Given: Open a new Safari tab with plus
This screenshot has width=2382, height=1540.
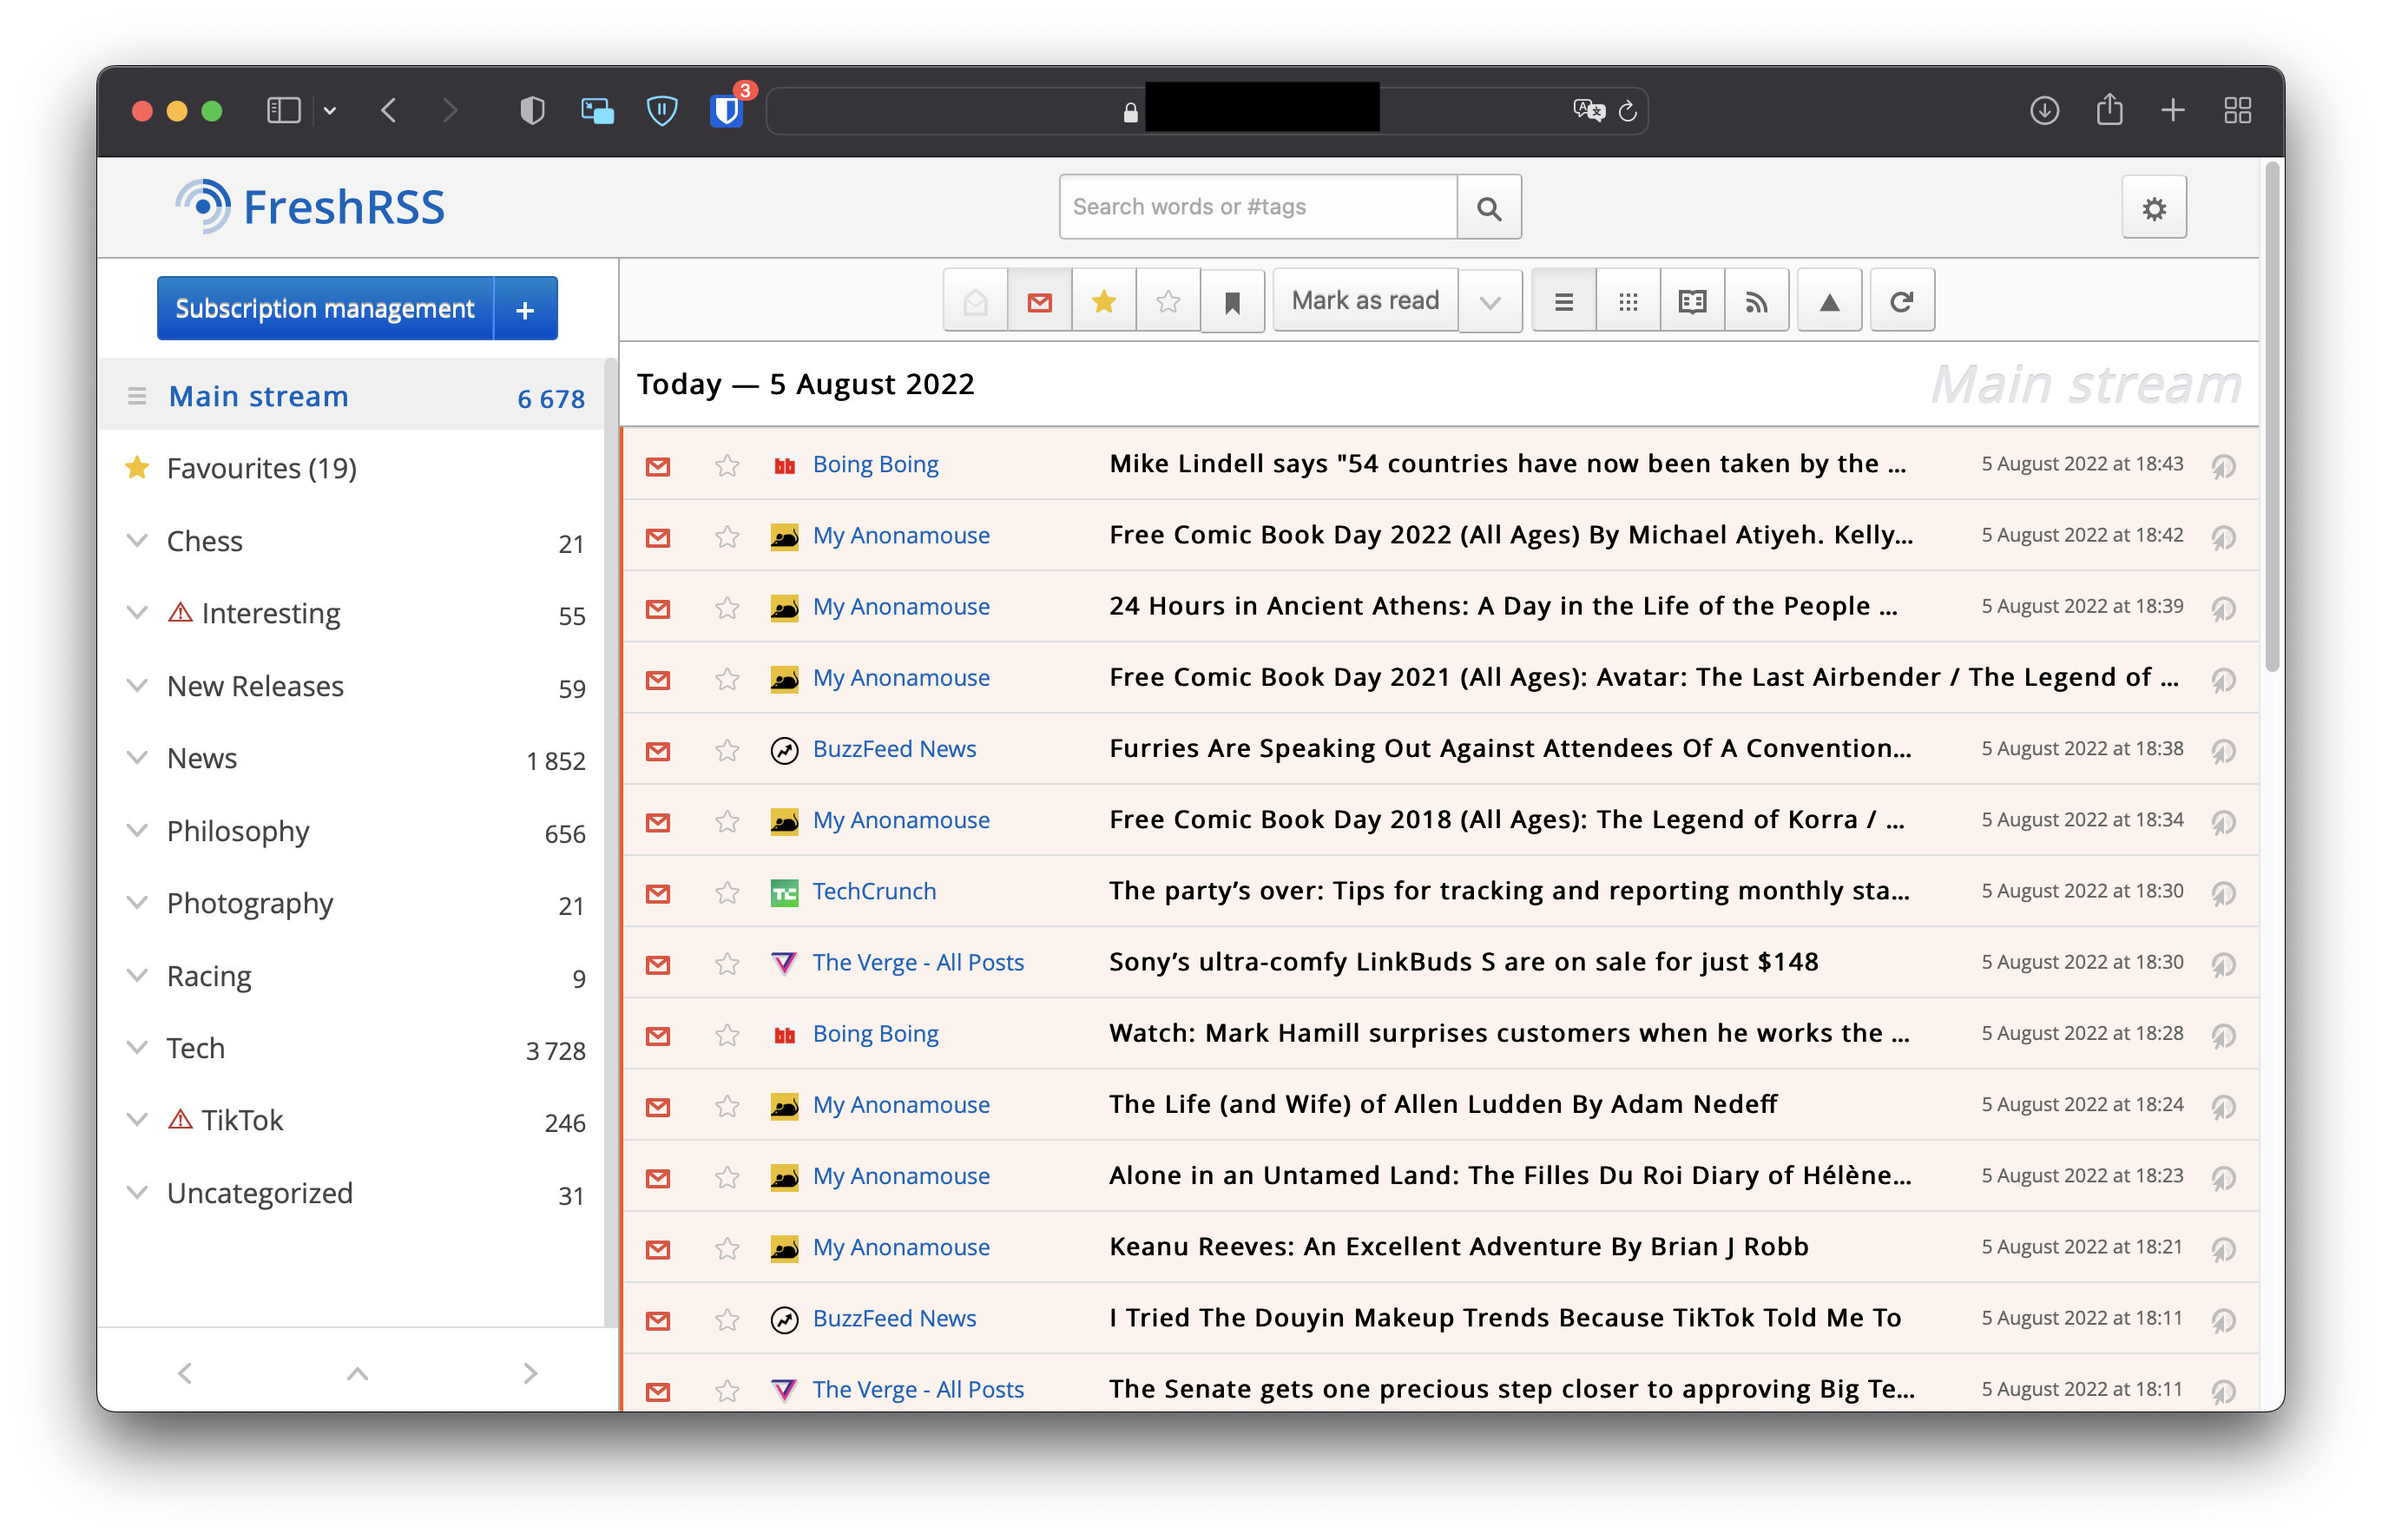Looking at the screenshot, I should pyautogui.click(x=2173, y=110).
